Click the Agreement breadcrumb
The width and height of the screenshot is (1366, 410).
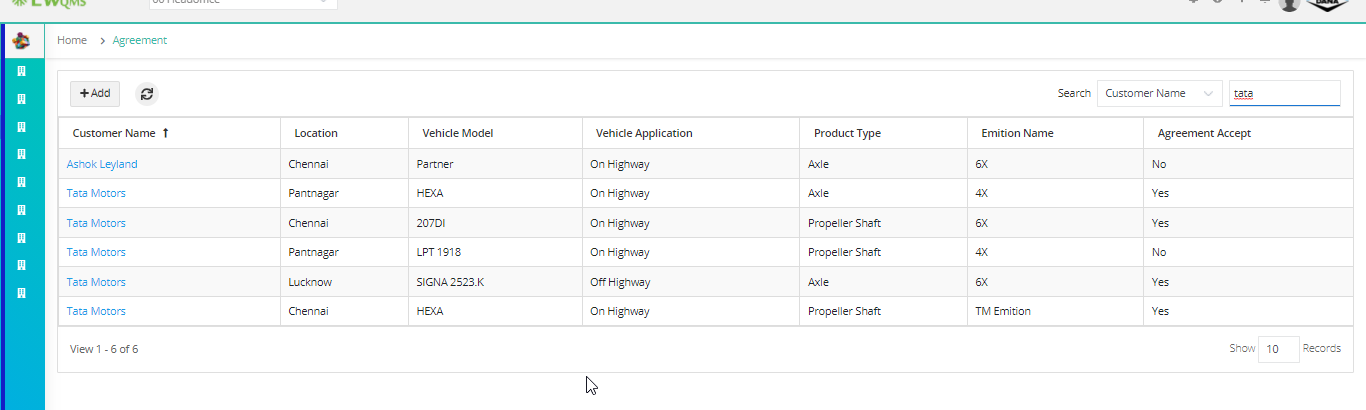coord(140,41)
